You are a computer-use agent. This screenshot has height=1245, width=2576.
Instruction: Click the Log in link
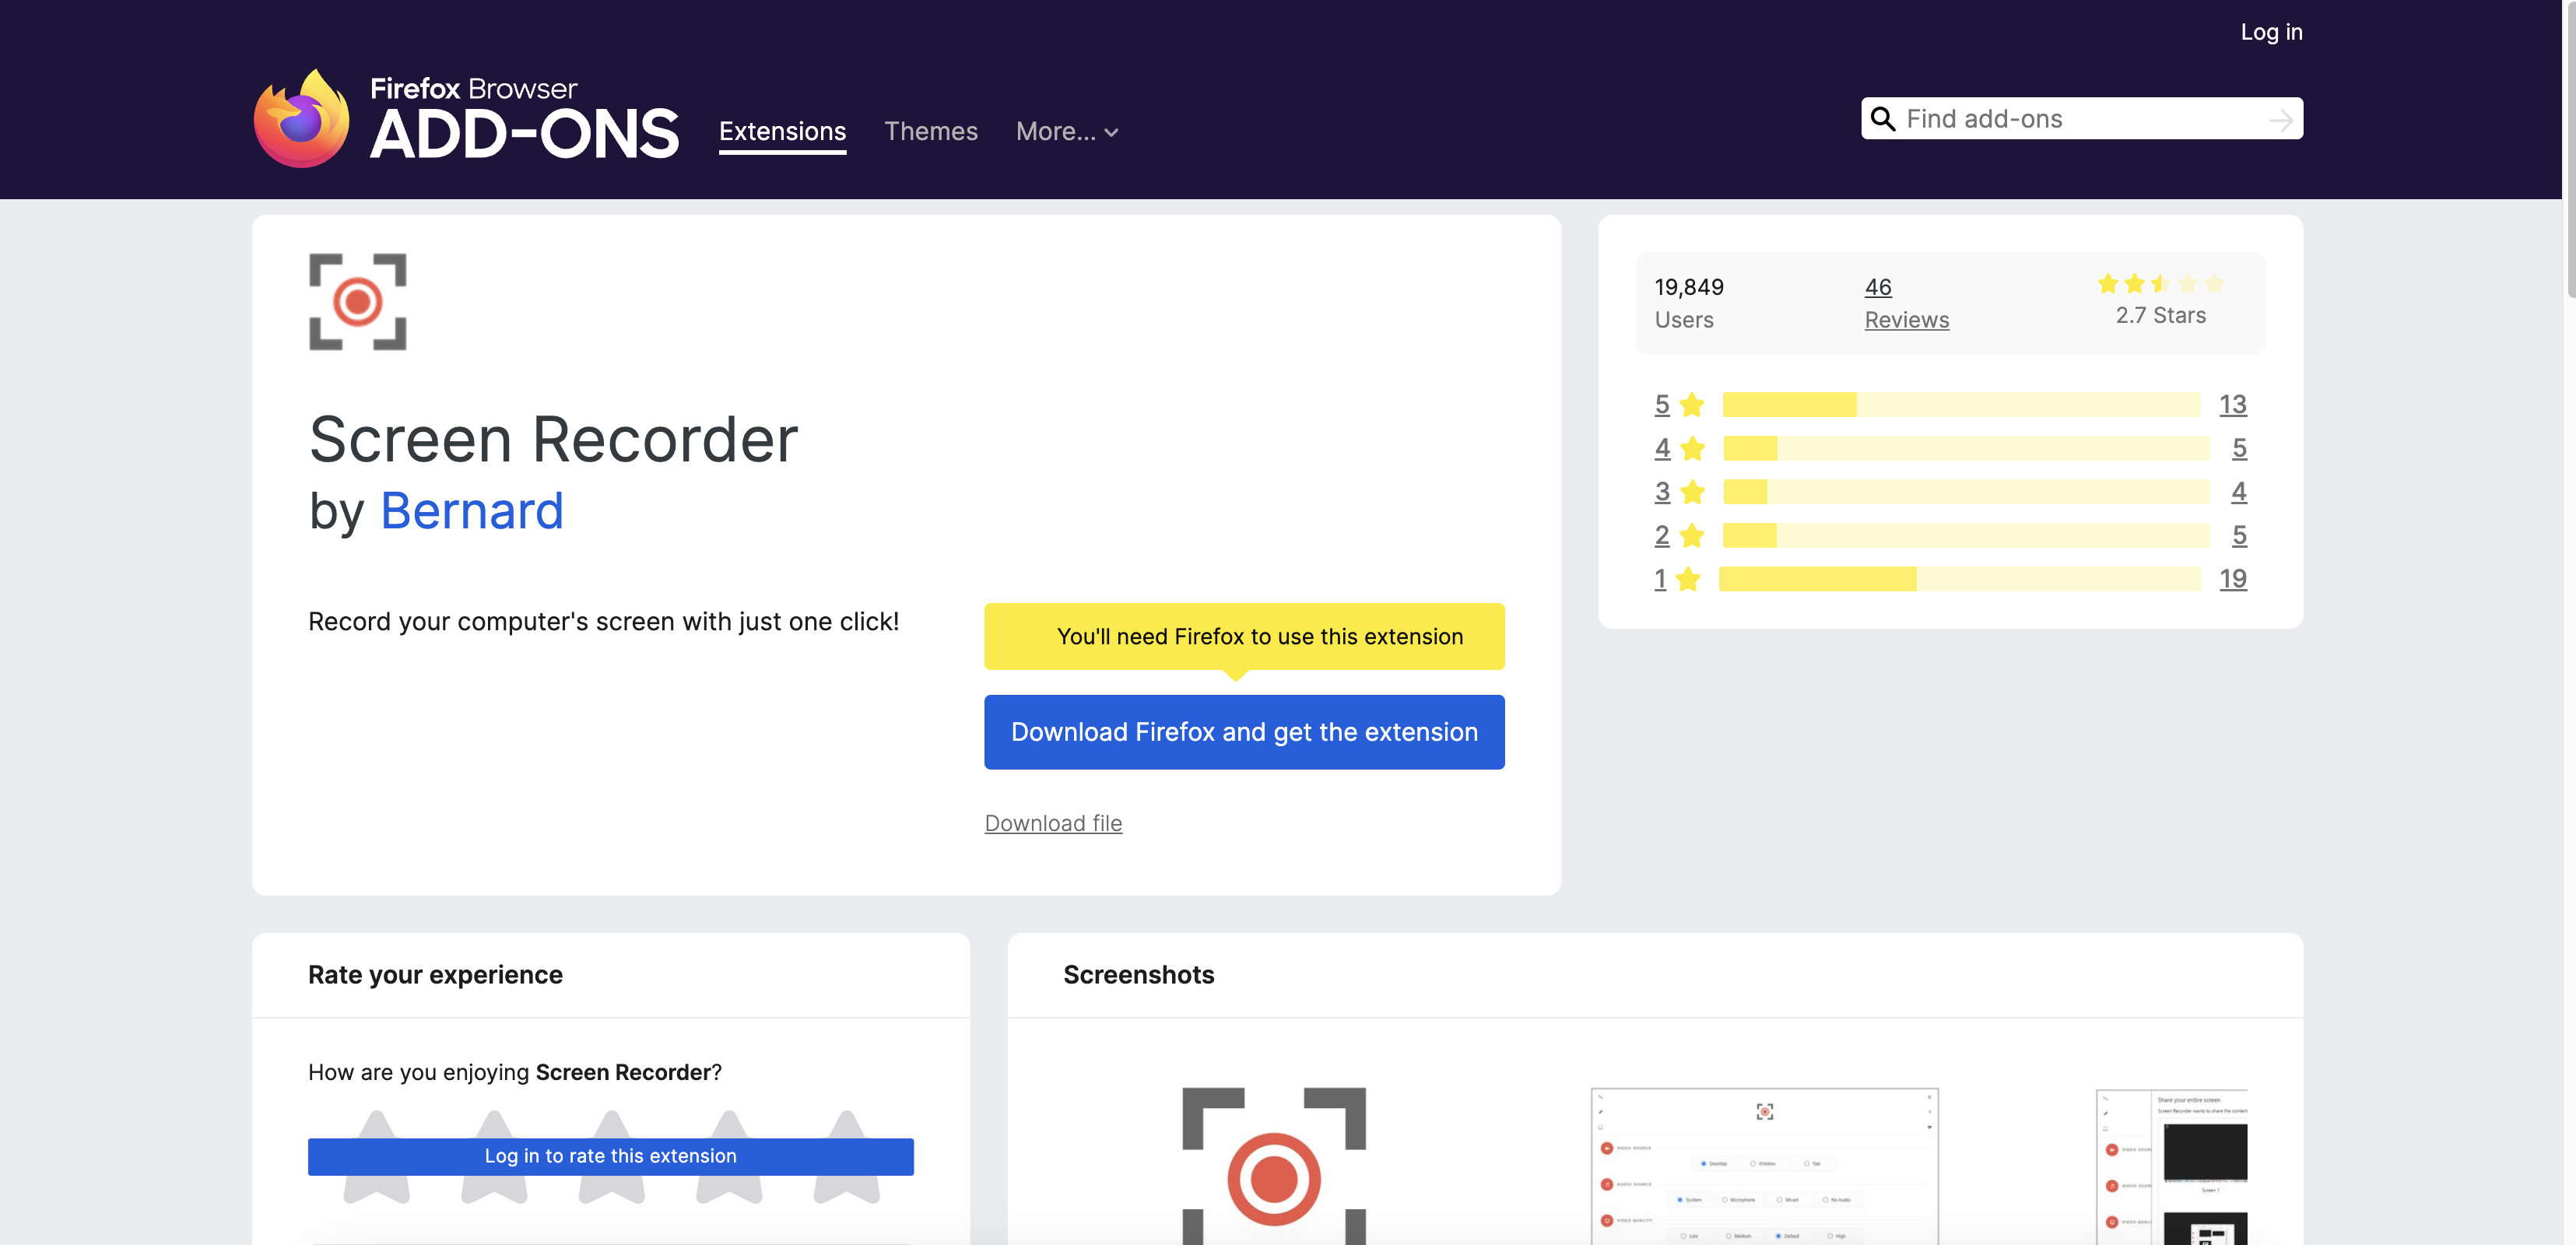(2271, 32)
